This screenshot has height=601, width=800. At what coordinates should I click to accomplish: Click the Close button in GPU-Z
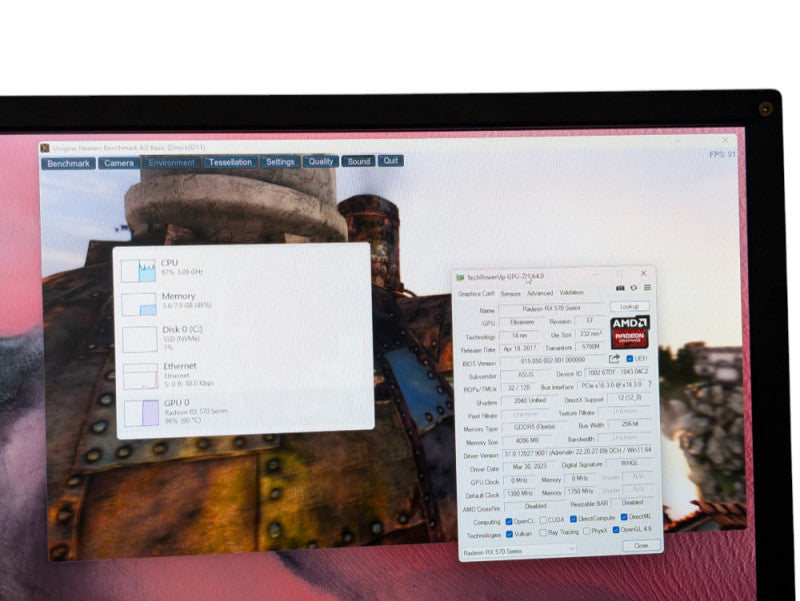point(641,545)
